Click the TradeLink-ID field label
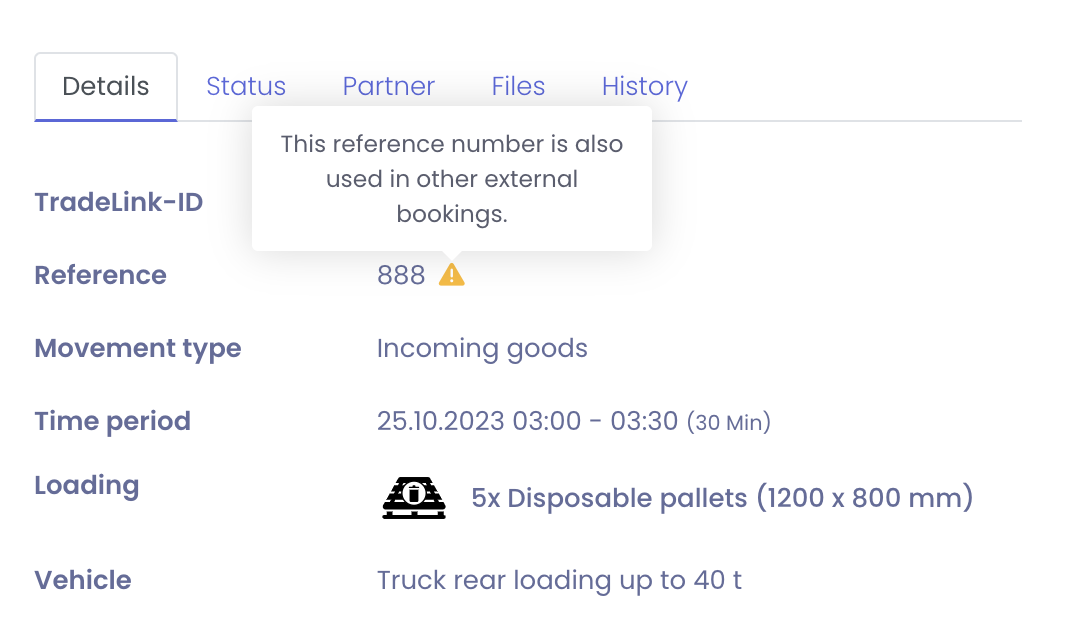Viewport: 1070px width, 632px height. tap(119, 203)
